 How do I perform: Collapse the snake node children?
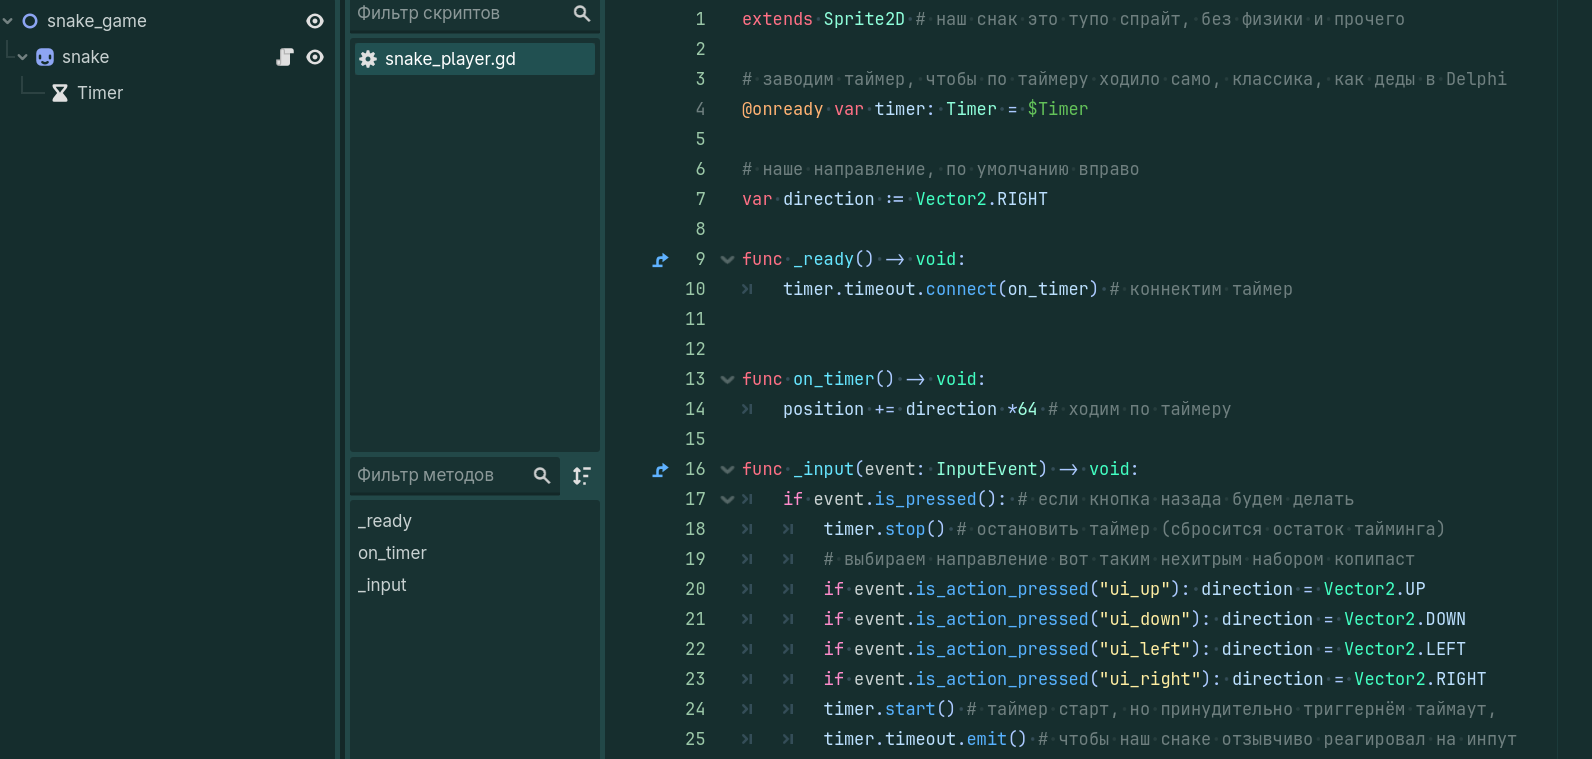[x=22, y=57]
